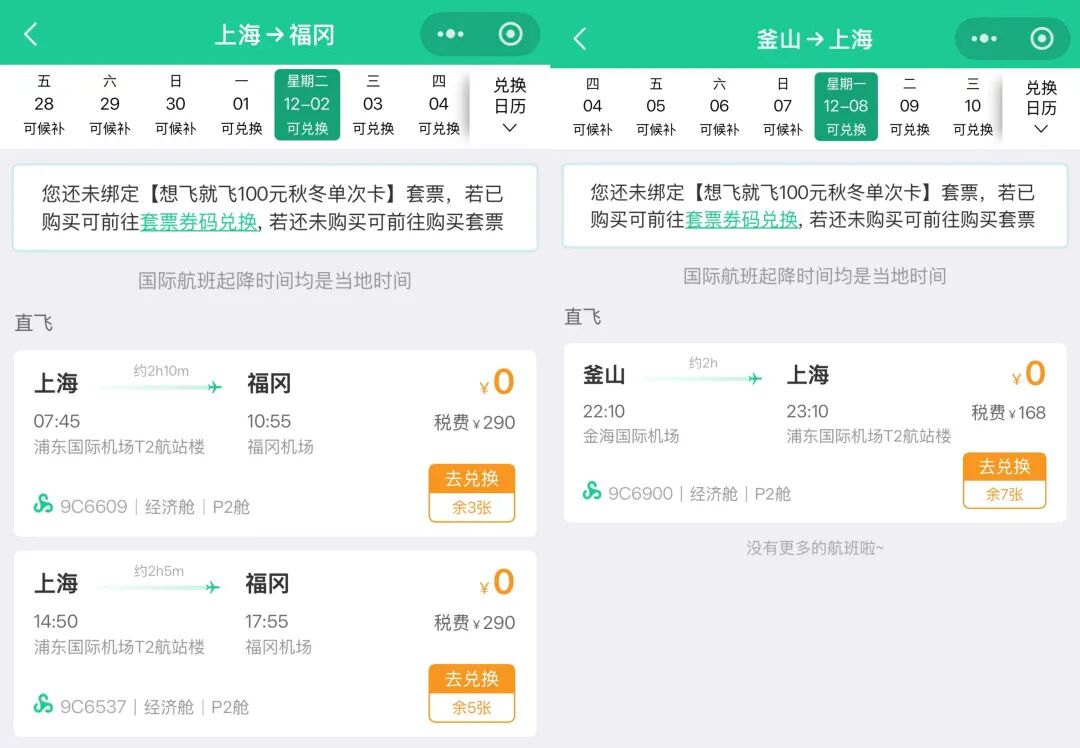Switch to the 二 09 可兑换 date tab
Screen dimensions: 1080x748
coord(909,104)
